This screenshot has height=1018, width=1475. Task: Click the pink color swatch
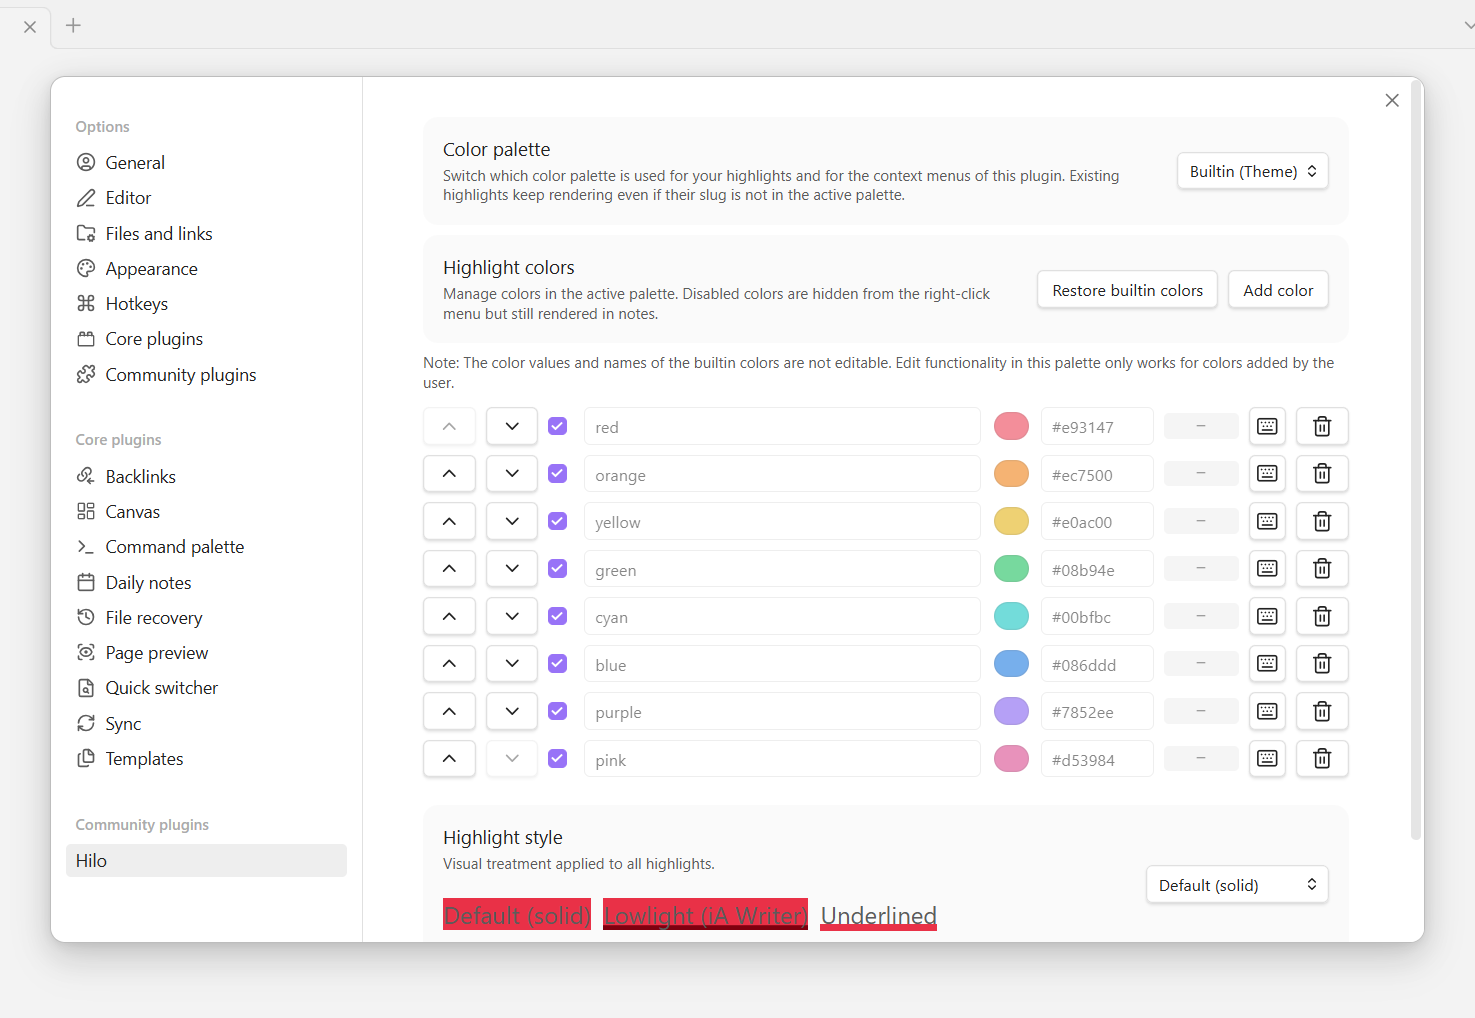click(x=1011, y=759)
